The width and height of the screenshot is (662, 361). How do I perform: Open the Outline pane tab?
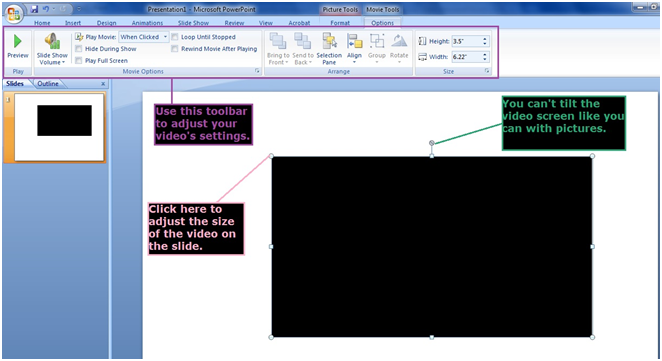pyautogui.click(x=48, y=84)
